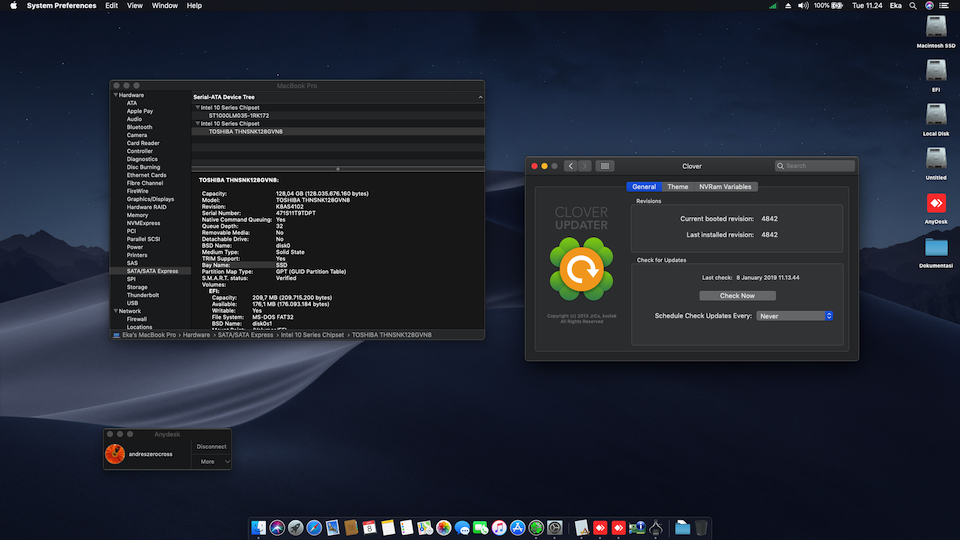Click the Siri icon in menu bar
Viewport: 960px width, 540px height.
pyautogui.click(x=930, y=6)
